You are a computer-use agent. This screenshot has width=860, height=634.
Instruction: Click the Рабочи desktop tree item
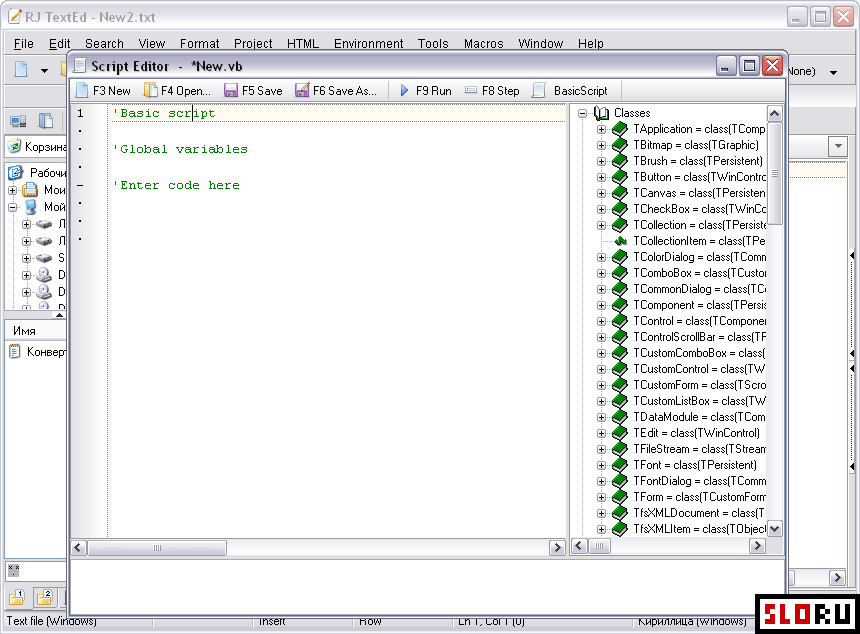tap(48, 173)
